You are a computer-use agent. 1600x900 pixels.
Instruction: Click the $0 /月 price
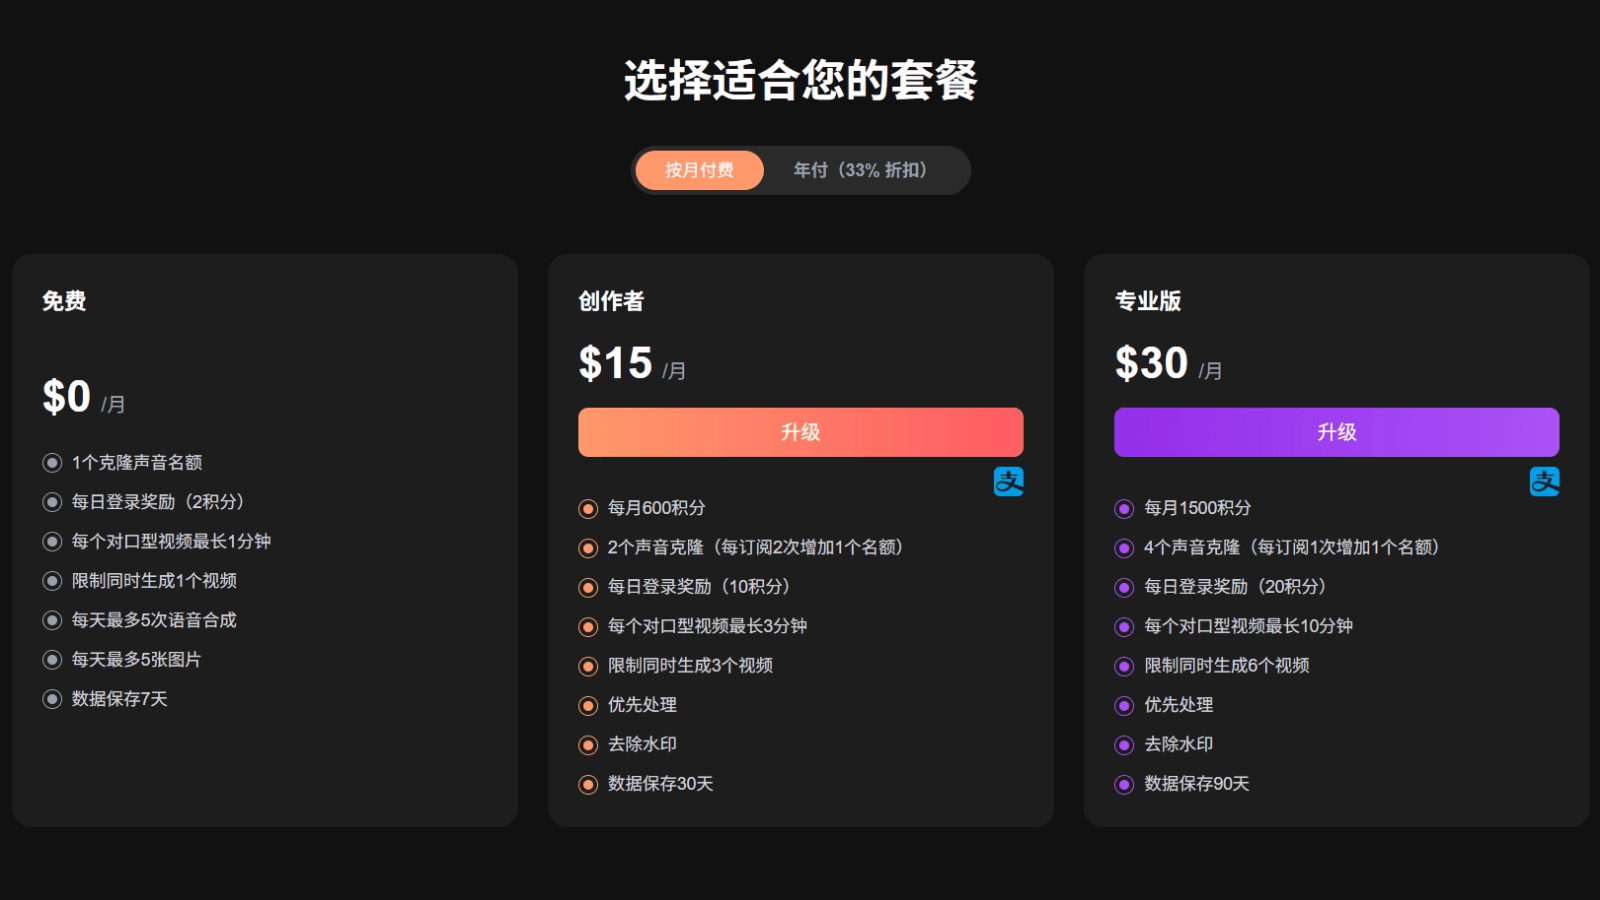pos(83,398)
